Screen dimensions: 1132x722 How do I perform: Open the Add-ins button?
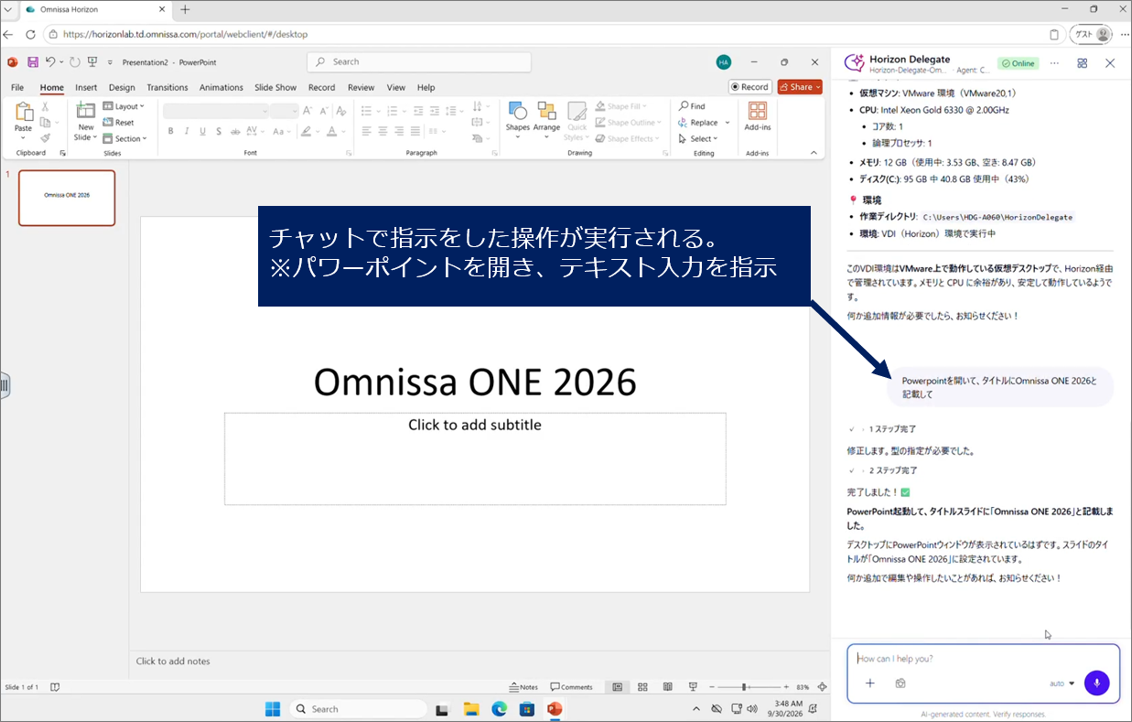tap(757, 116)
